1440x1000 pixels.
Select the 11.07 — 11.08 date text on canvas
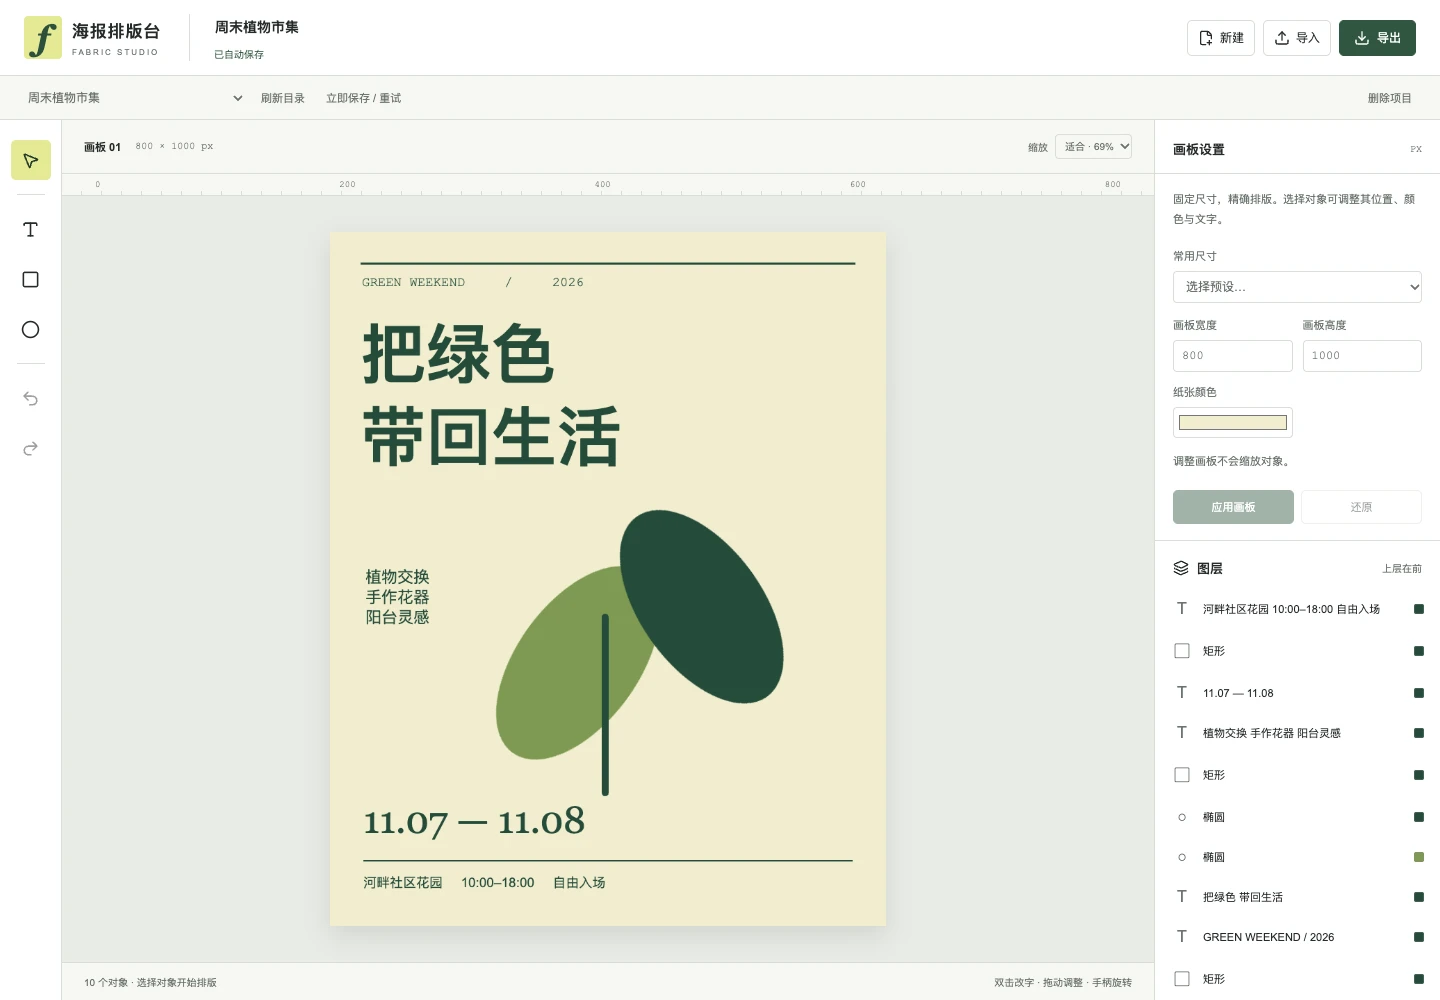(x=474, y=822)
